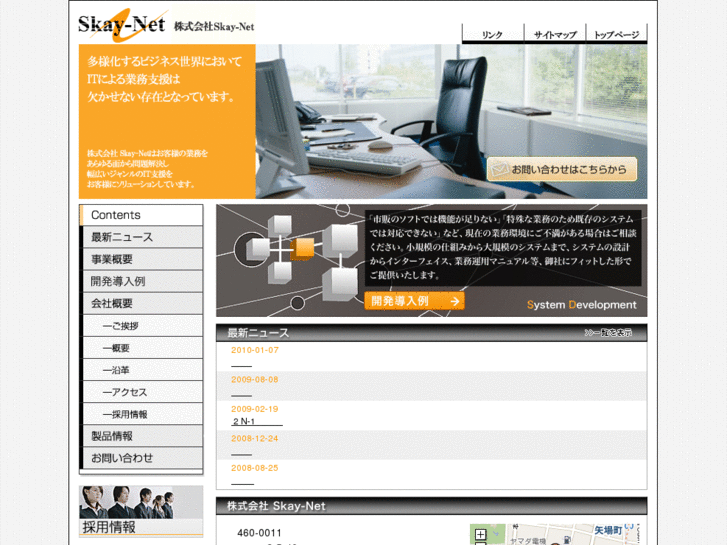Click the 一覧を表示 news link
727x545 pixels.
click(608, 333)
